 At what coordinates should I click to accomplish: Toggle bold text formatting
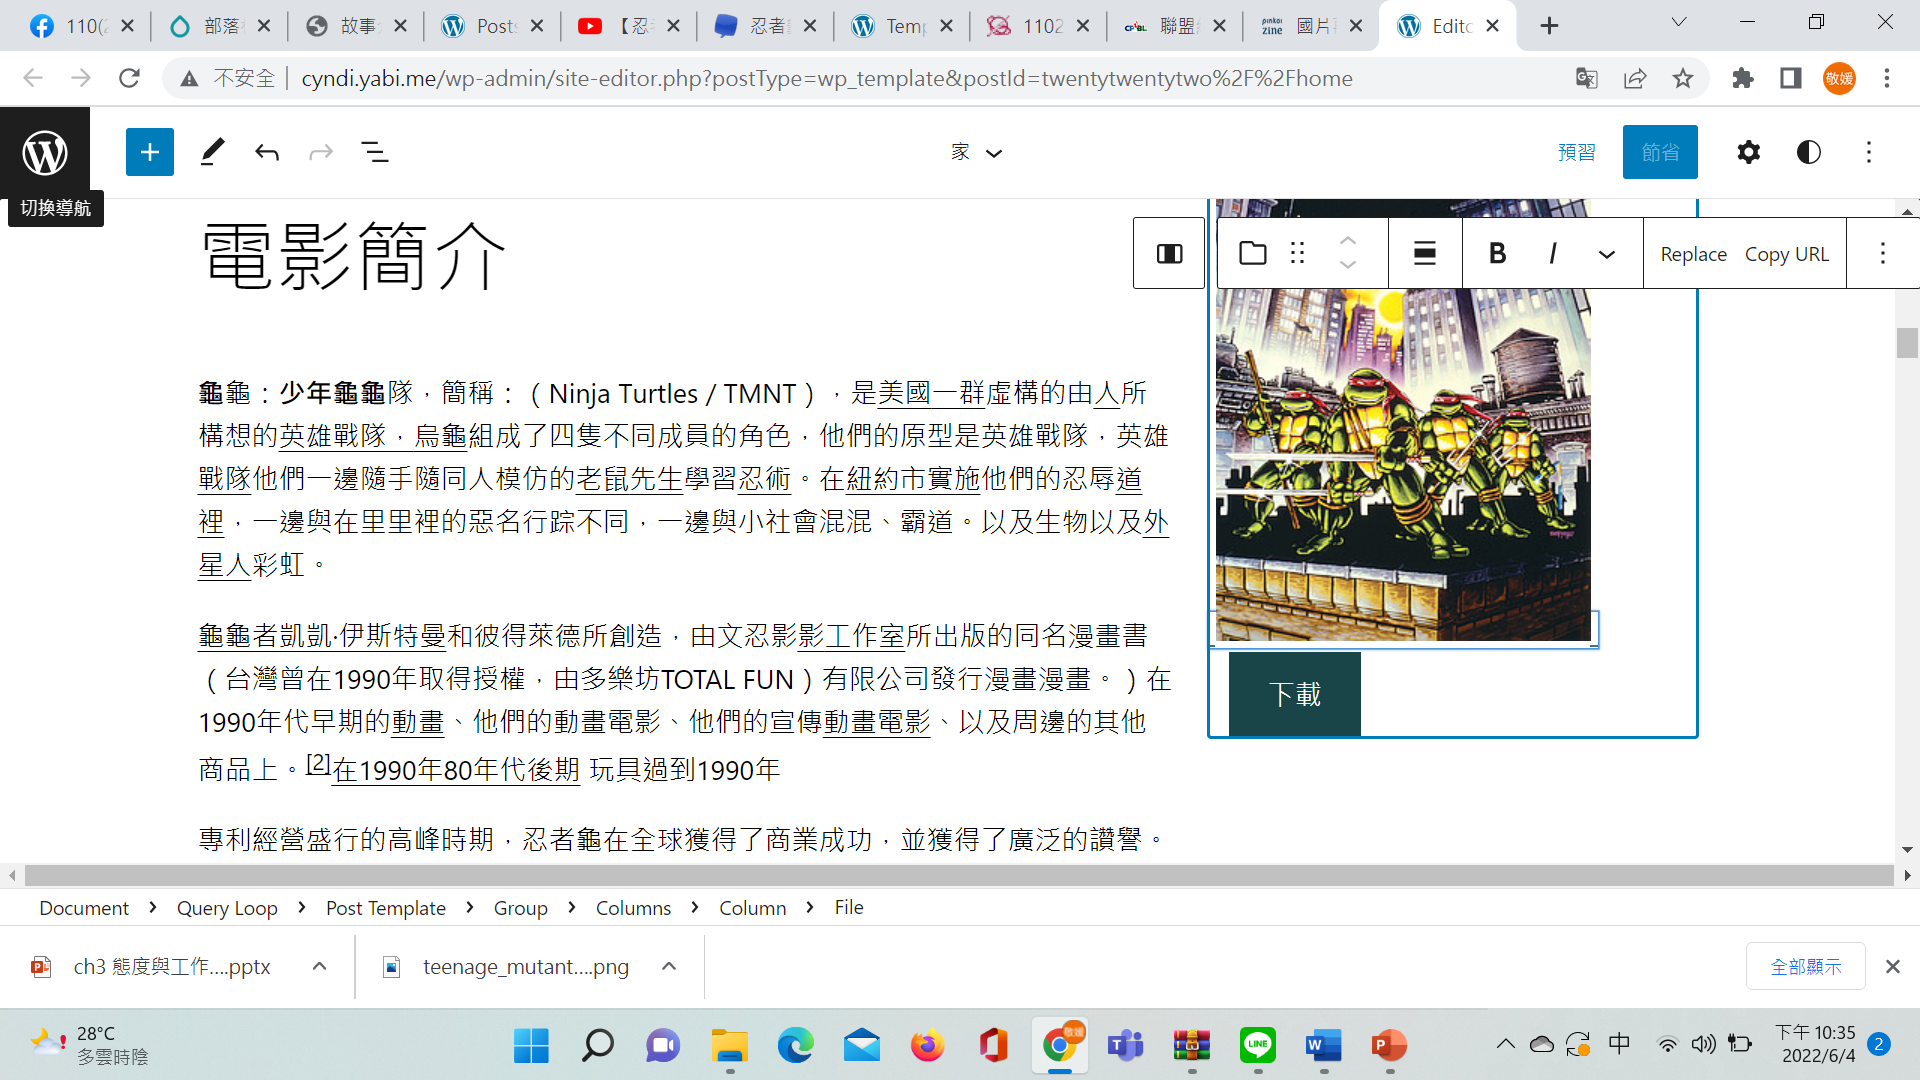tap(1497, 254)
